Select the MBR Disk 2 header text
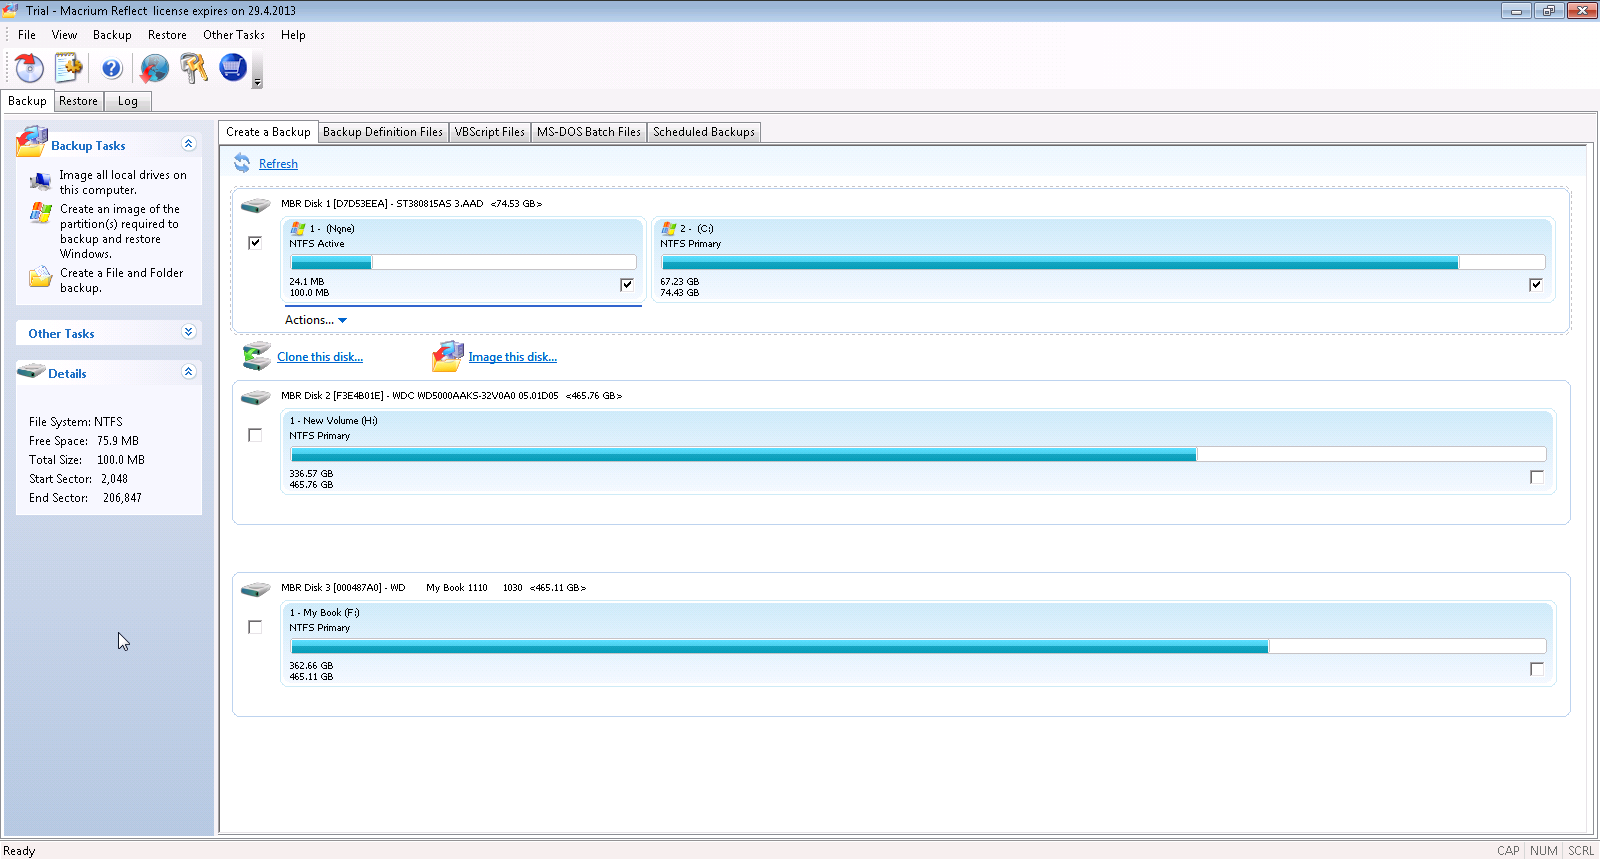 [451, 396]
